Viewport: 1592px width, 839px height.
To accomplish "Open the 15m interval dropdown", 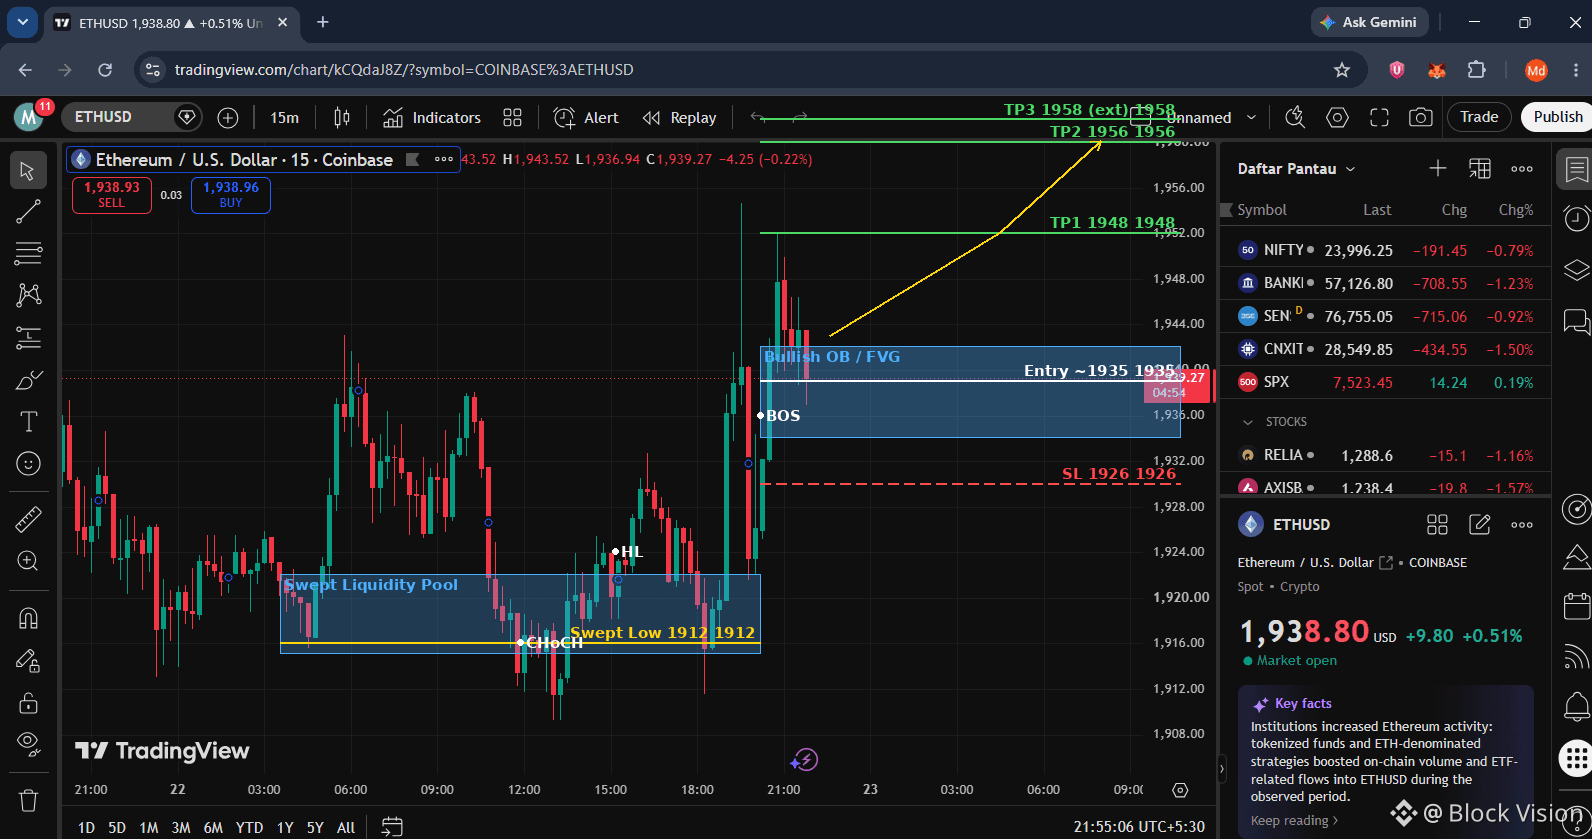I will pyautogui.click(x=284, y=118).
